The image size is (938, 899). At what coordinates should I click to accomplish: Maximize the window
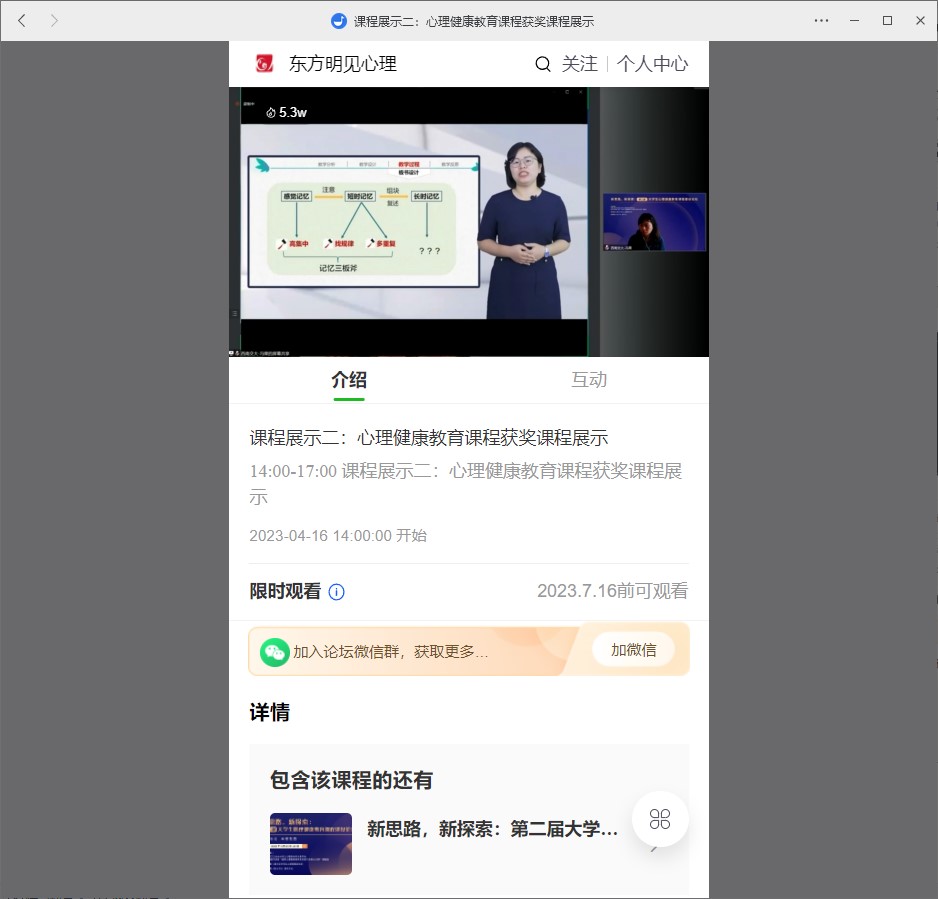[887, 20]
